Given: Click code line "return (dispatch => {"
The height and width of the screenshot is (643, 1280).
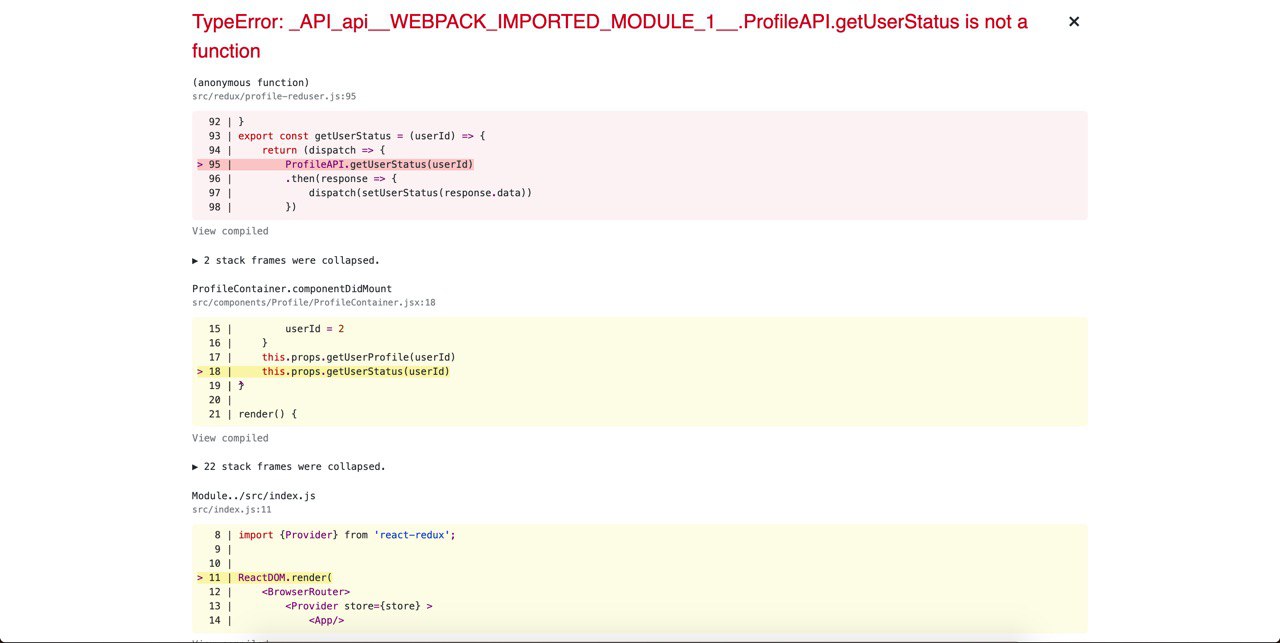Looking at the screenshot, I should click(323, 150).
